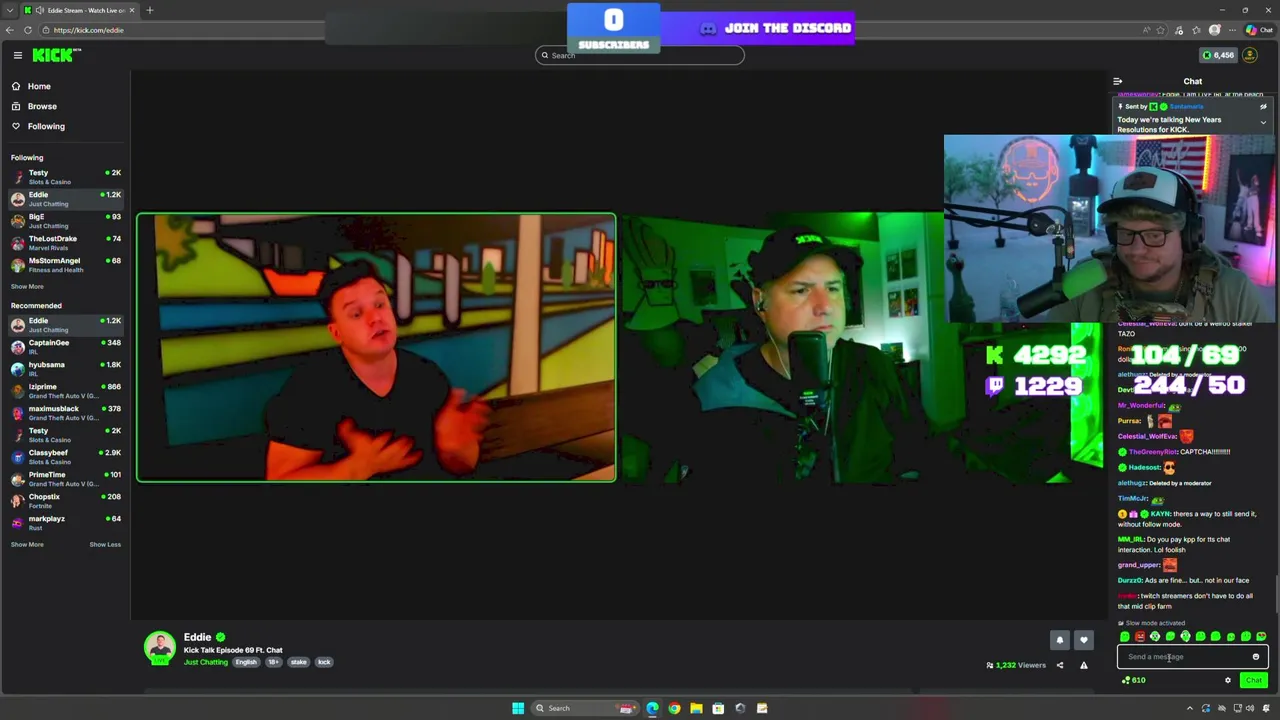Focus the Send a message field
This screenshot has width=1280, height=720.
click(x=1193, y=657)
